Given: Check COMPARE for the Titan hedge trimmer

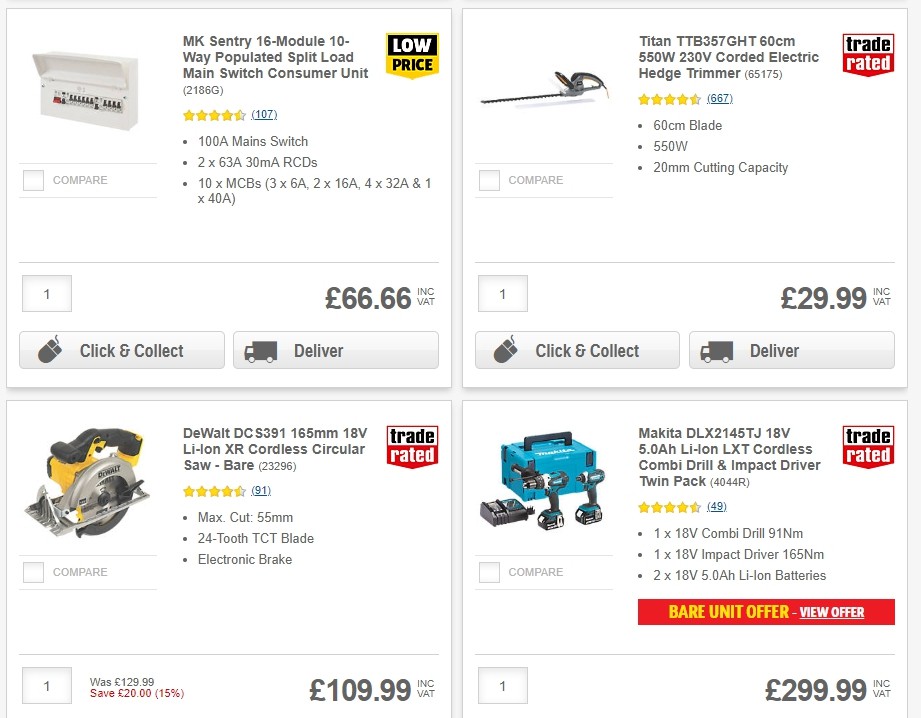Looking at the screenshot, I should click(489, 180).
